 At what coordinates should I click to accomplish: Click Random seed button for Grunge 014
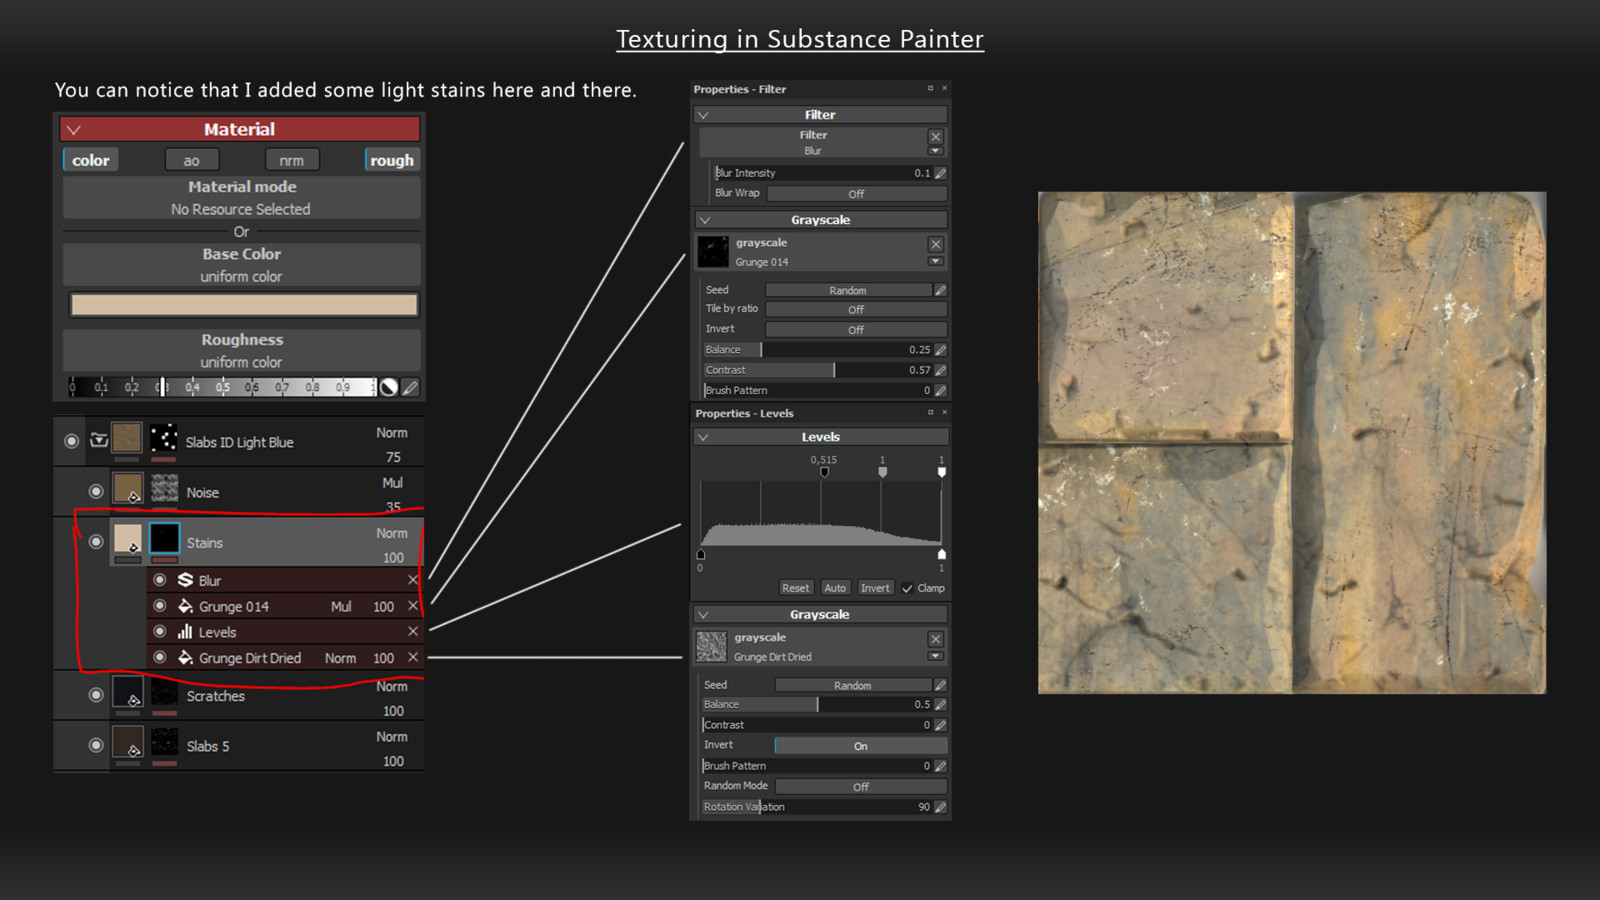[848, 290]
